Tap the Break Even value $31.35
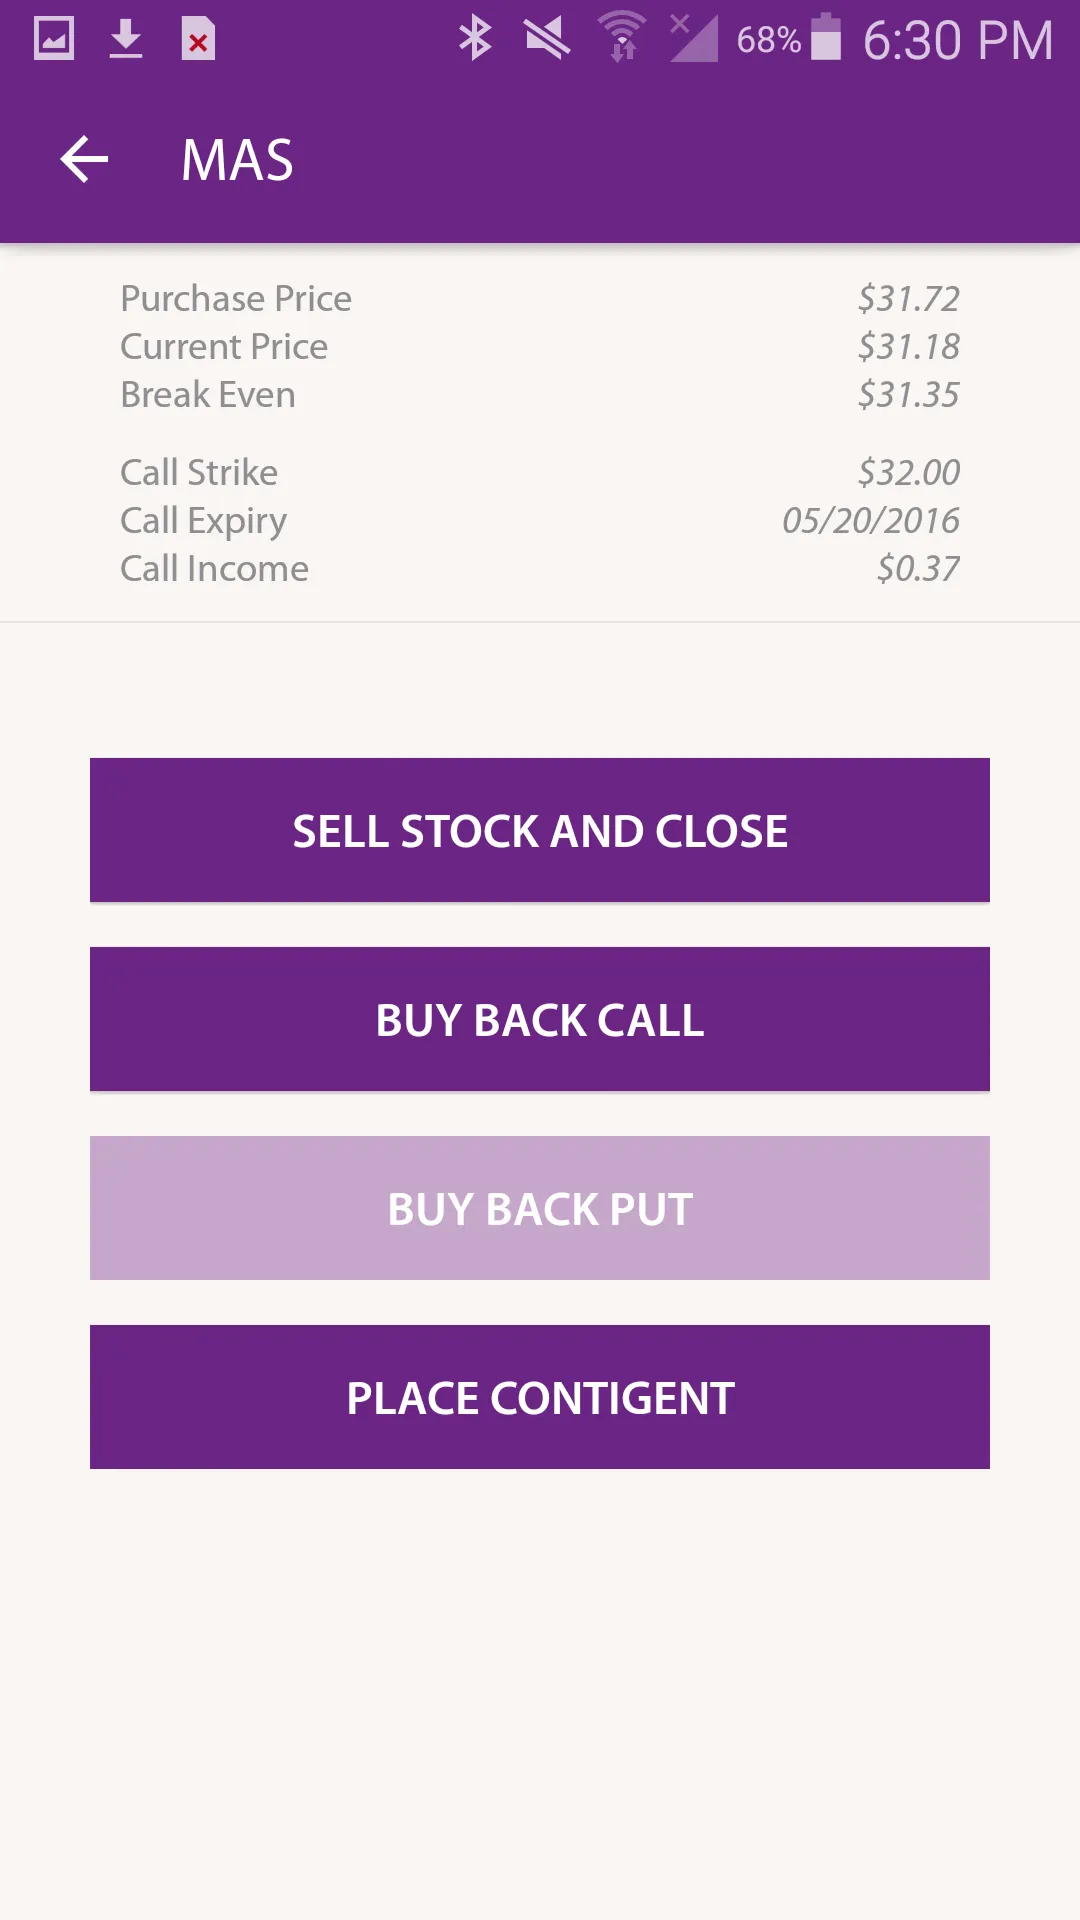Screen dimensions: 1080x1920 [x=908, y=394]
